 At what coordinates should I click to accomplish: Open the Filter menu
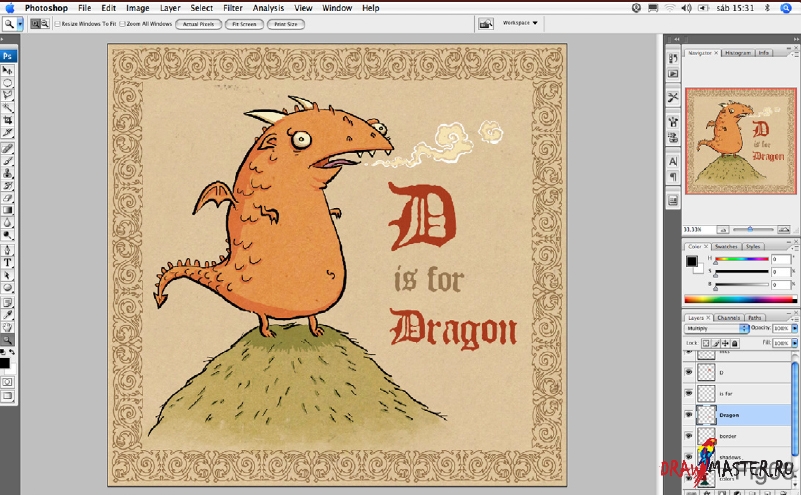pos(232,8)
